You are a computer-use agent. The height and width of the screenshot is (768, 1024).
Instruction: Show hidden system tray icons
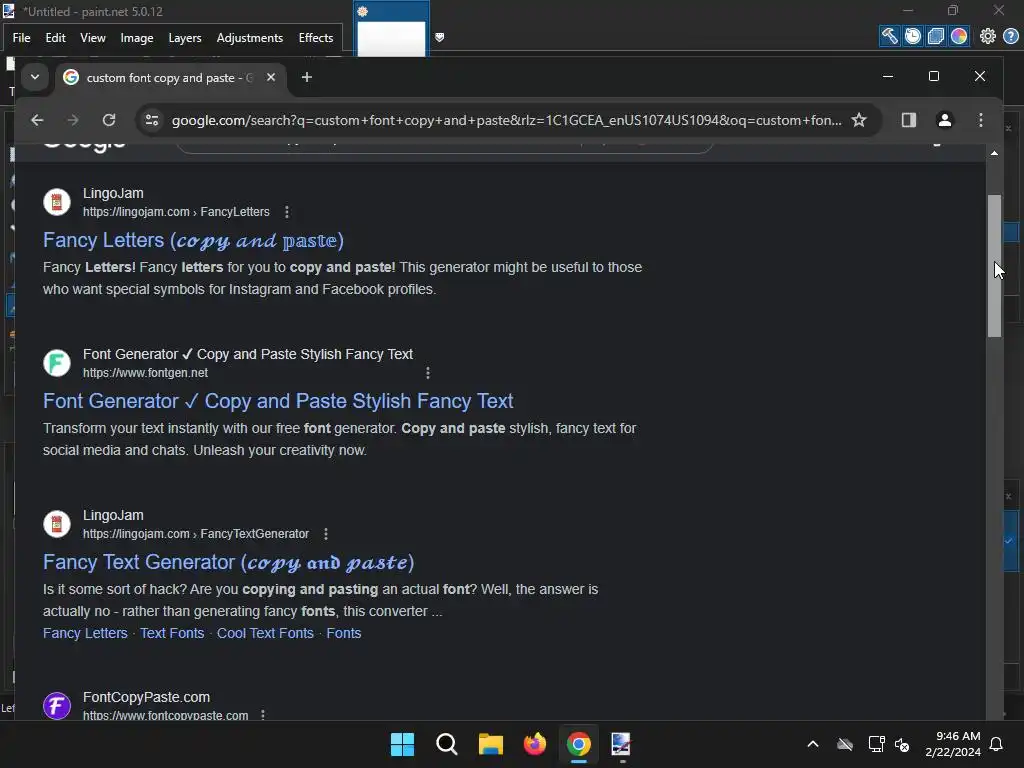812,744
